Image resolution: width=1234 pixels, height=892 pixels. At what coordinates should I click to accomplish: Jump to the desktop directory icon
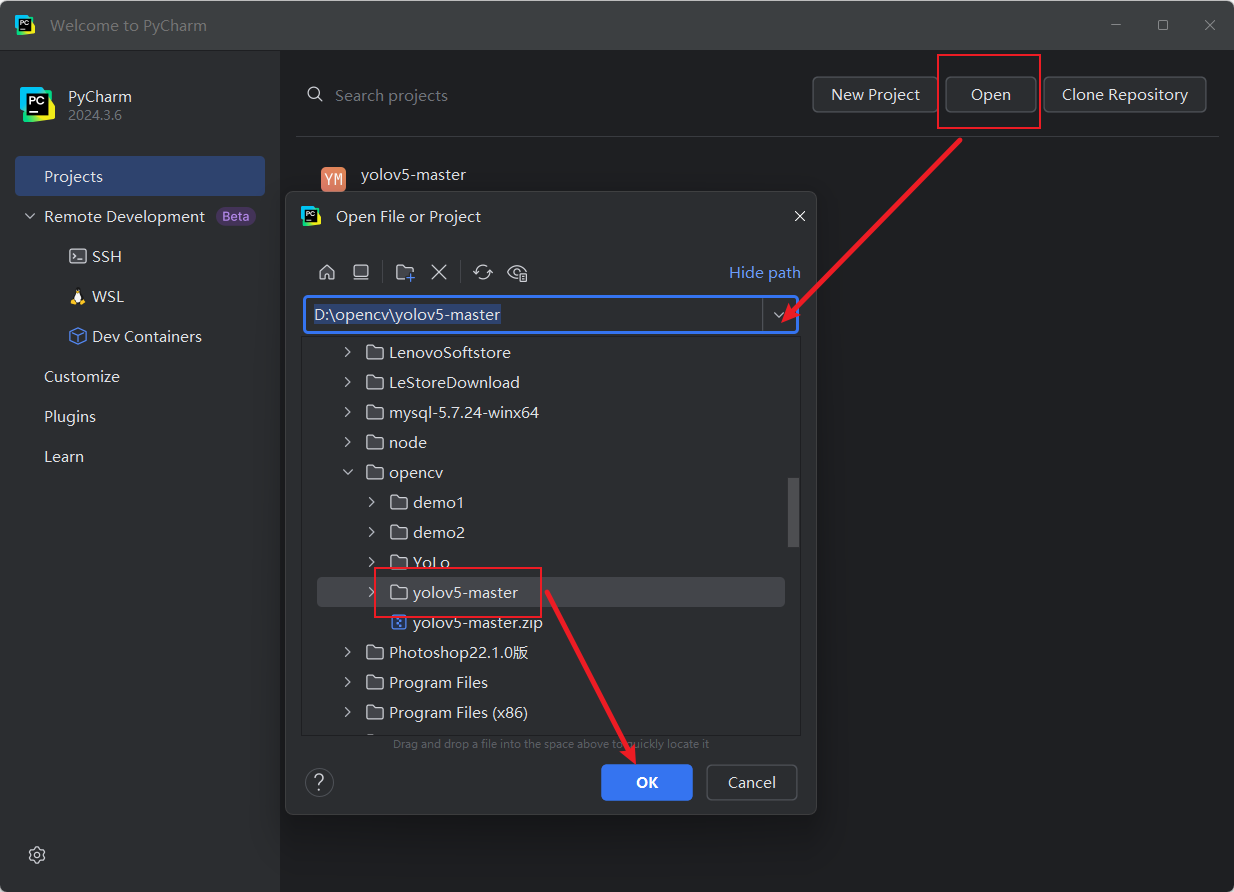pyautogui.click(x=361, y=272)
